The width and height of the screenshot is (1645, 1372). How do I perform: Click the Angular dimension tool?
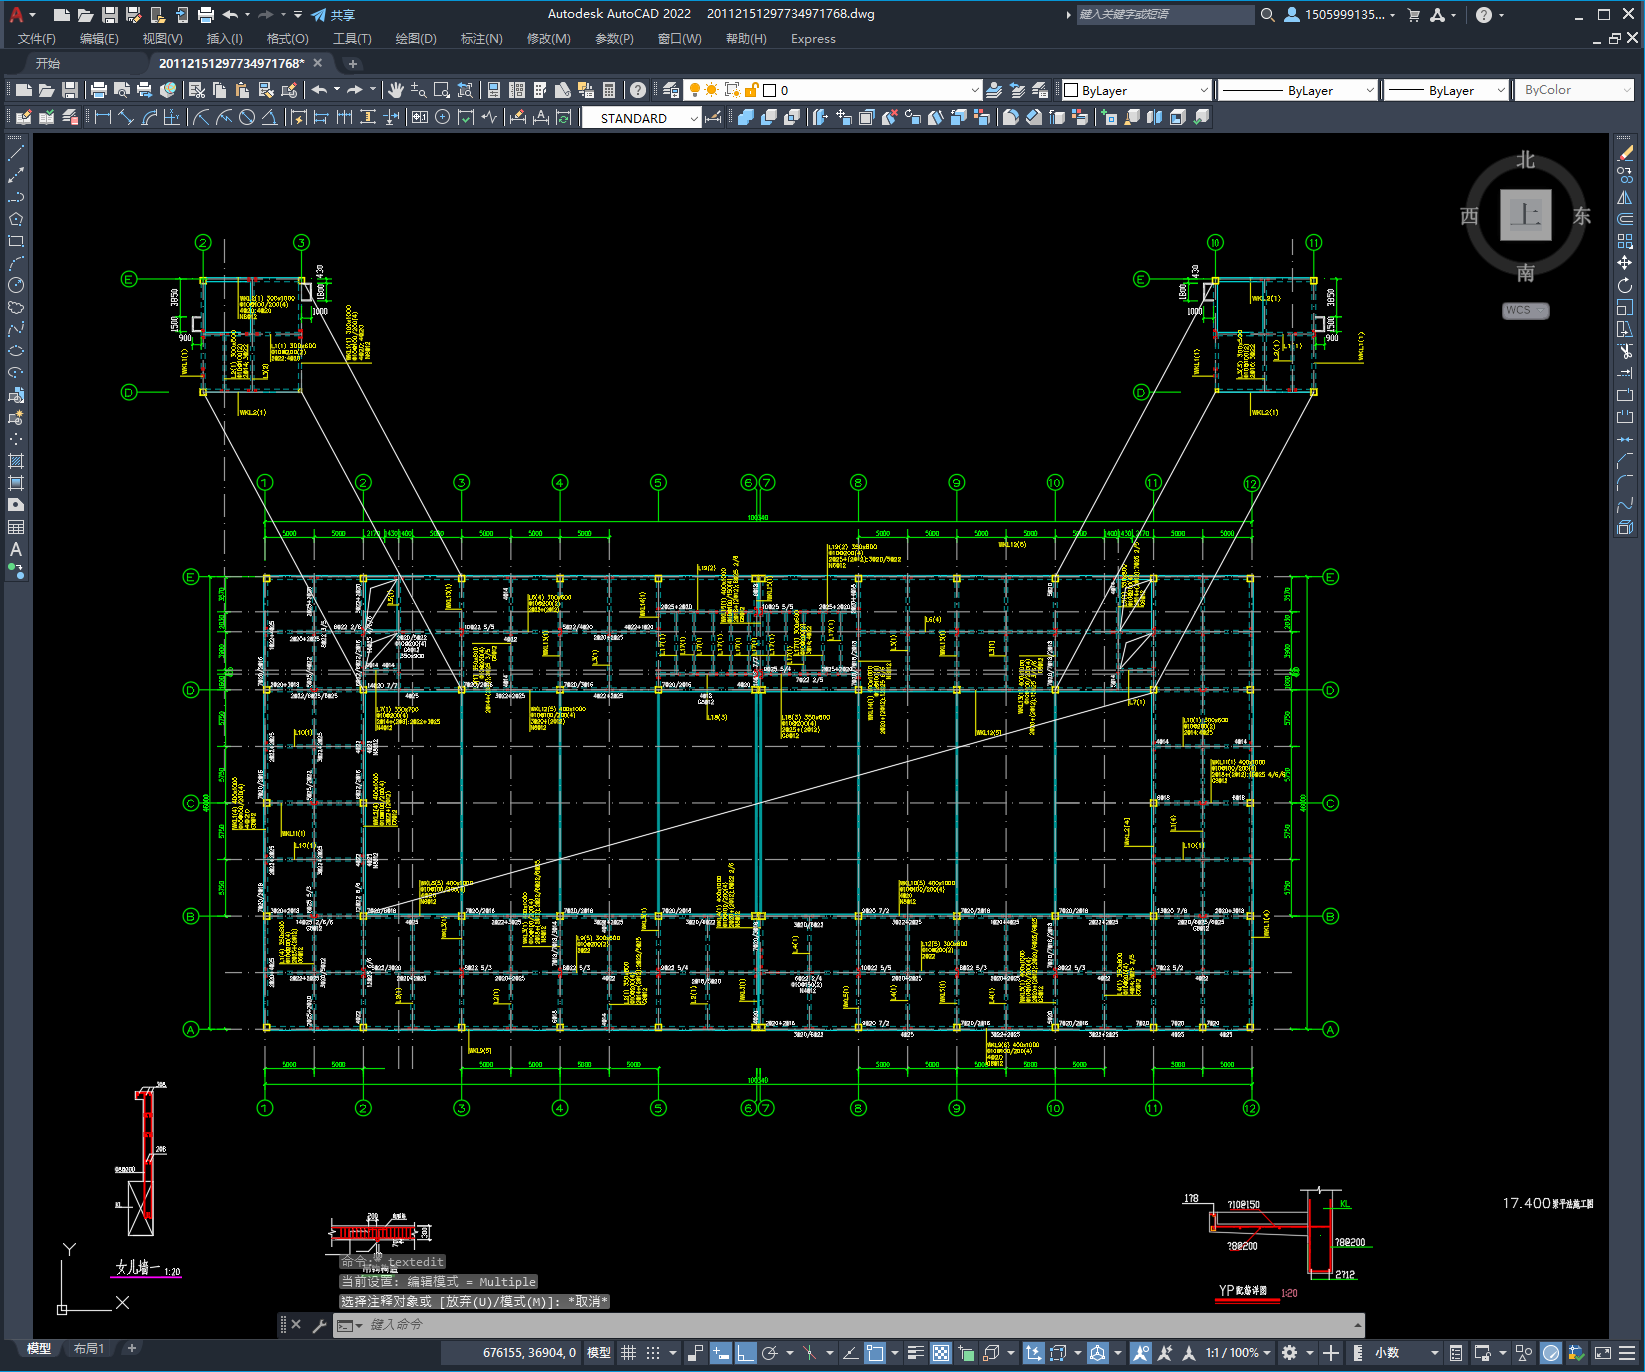tap(269, 117)
